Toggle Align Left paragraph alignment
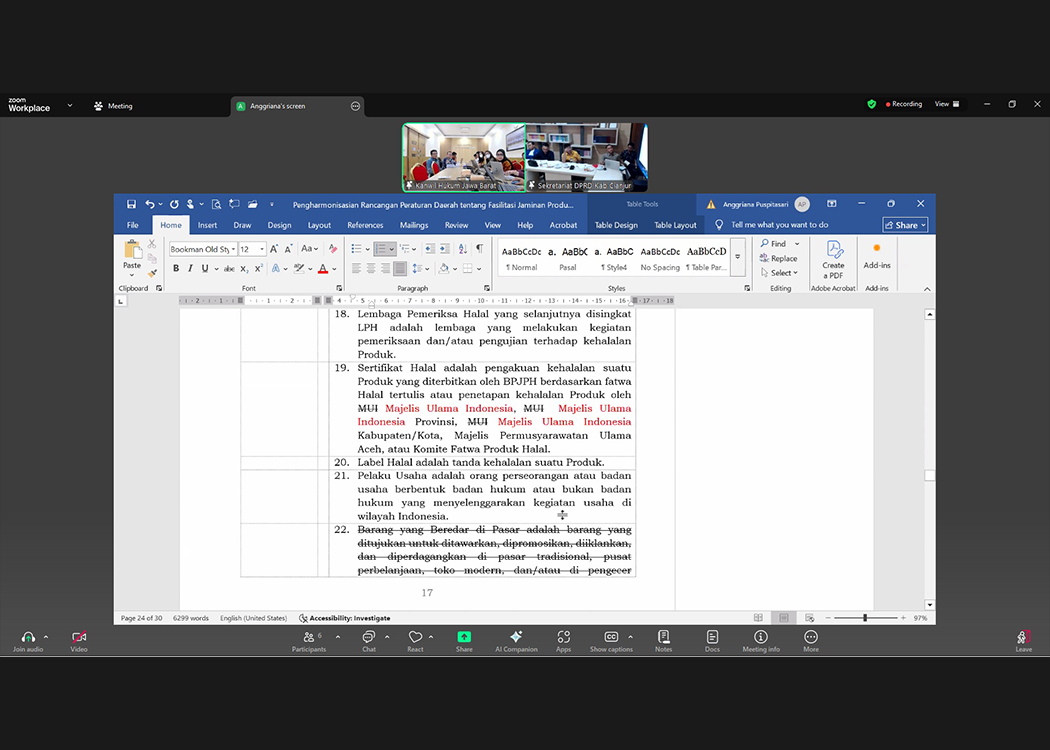The image size is (1050, 750). pyautogui.click(x=356, y=269)
